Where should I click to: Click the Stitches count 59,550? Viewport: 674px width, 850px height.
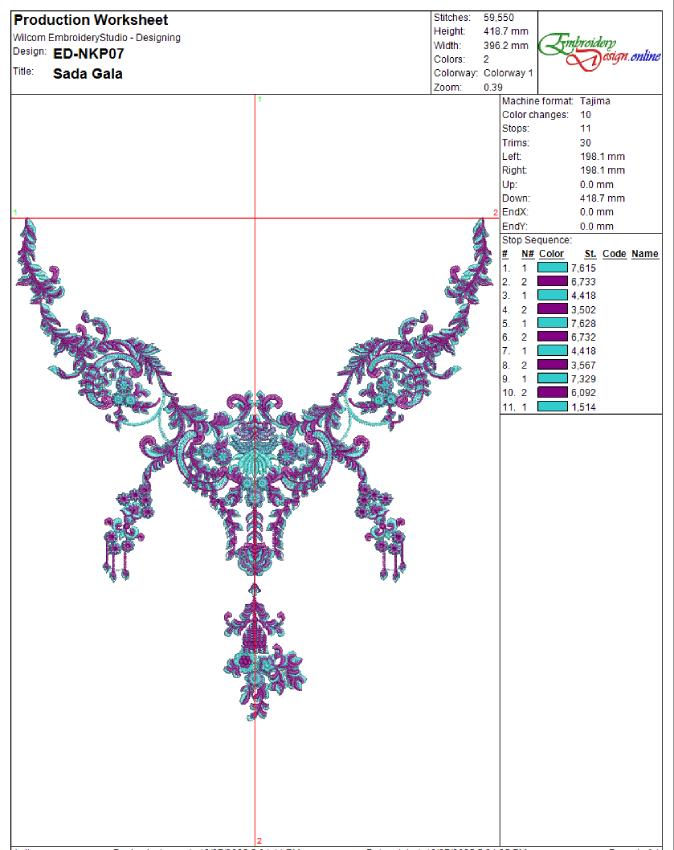[499, 18]
